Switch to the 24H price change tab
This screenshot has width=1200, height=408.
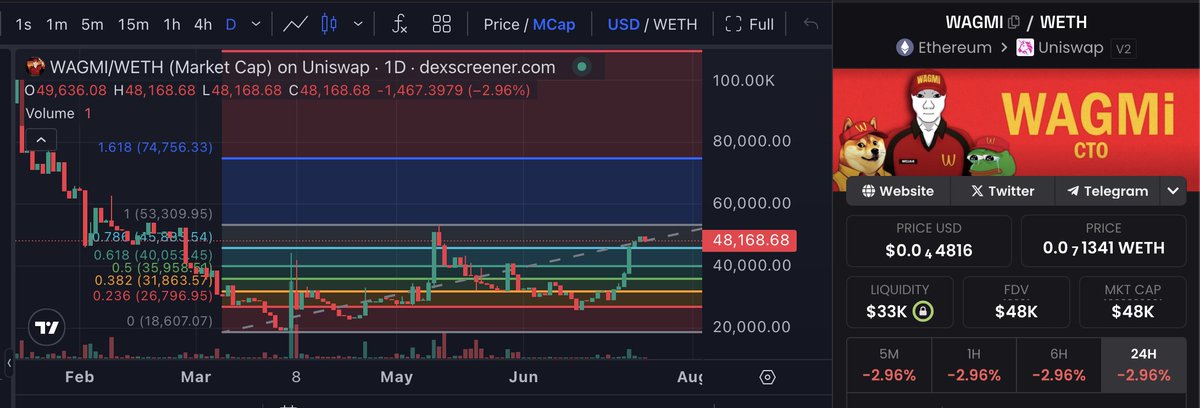(x=1144, y=365)
